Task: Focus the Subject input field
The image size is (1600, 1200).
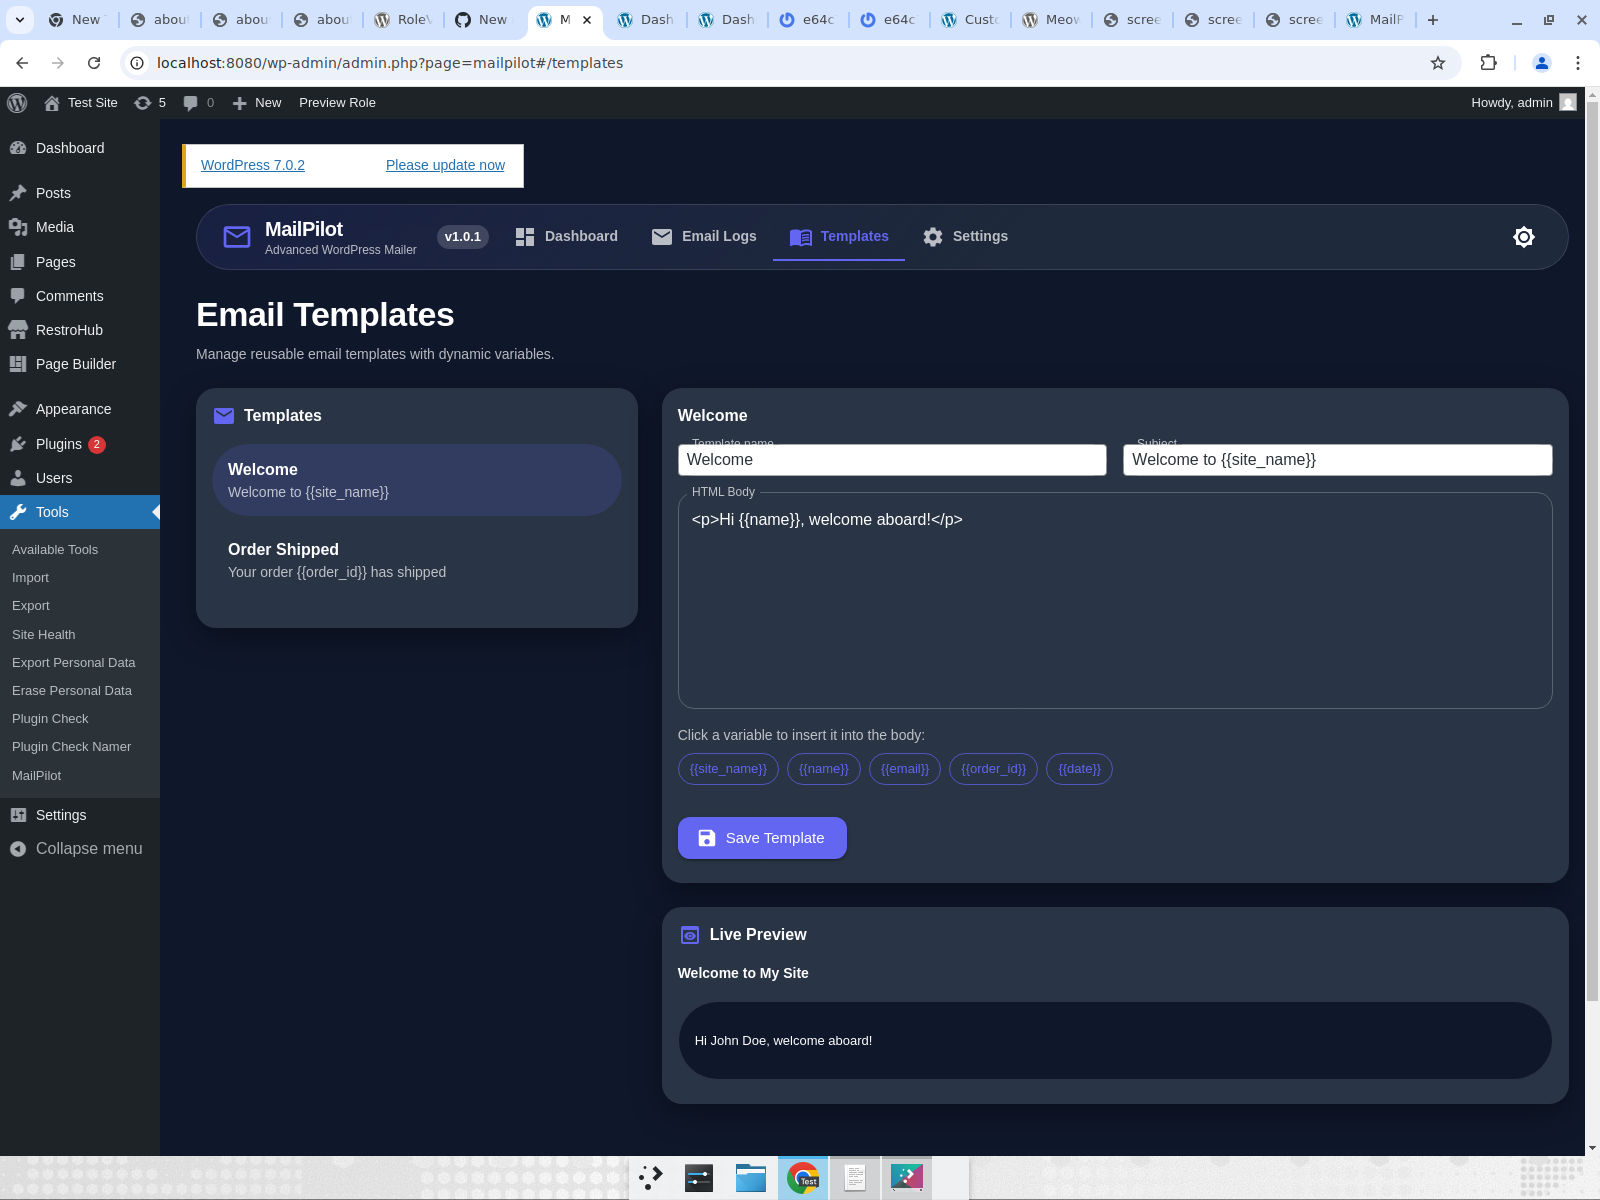Action: coord(1337,460)
